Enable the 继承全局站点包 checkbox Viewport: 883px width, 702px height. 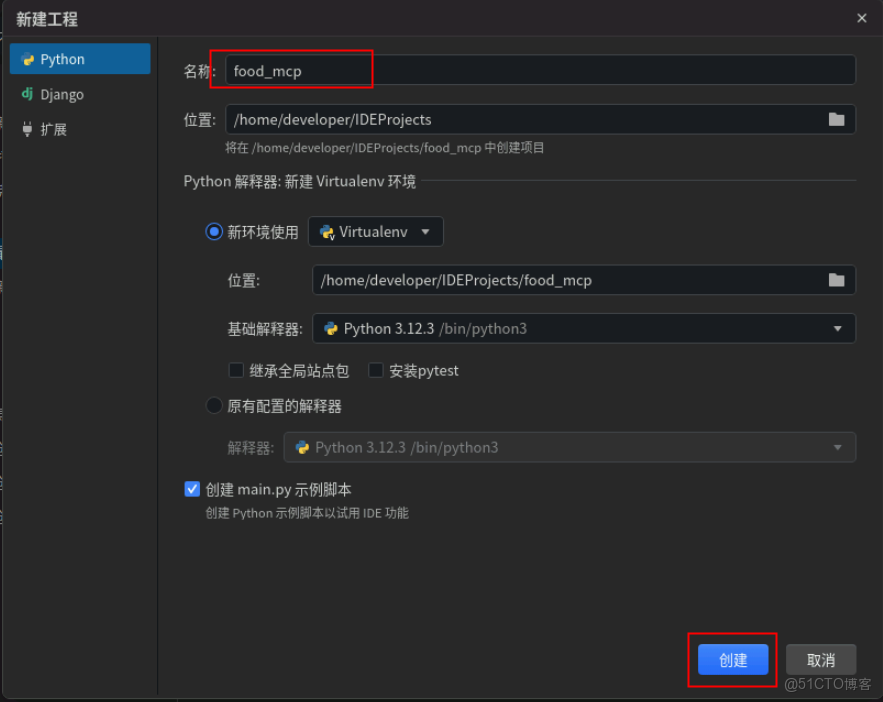click(235, 370)
